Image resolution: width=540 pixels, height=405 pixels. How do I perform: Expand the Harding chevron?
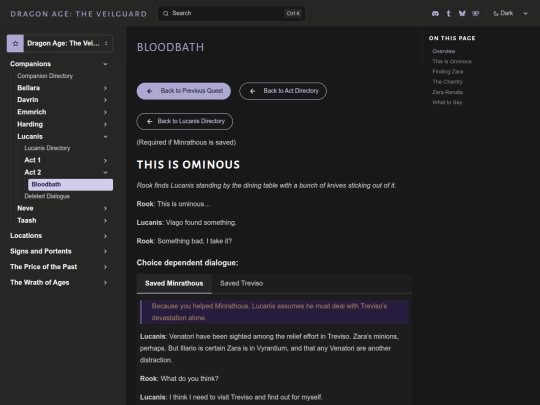point(105,124)
